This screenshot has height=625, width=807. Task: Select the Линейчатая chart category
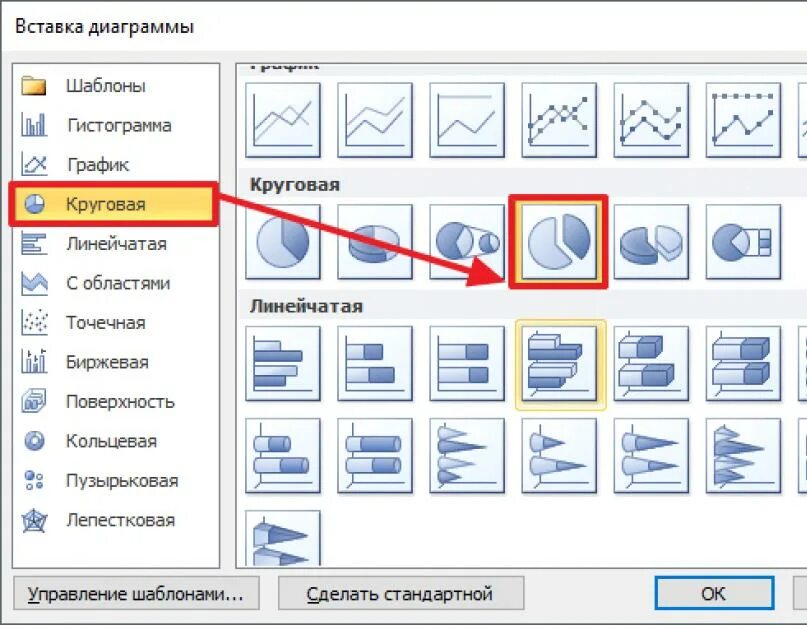click(116, 244)
